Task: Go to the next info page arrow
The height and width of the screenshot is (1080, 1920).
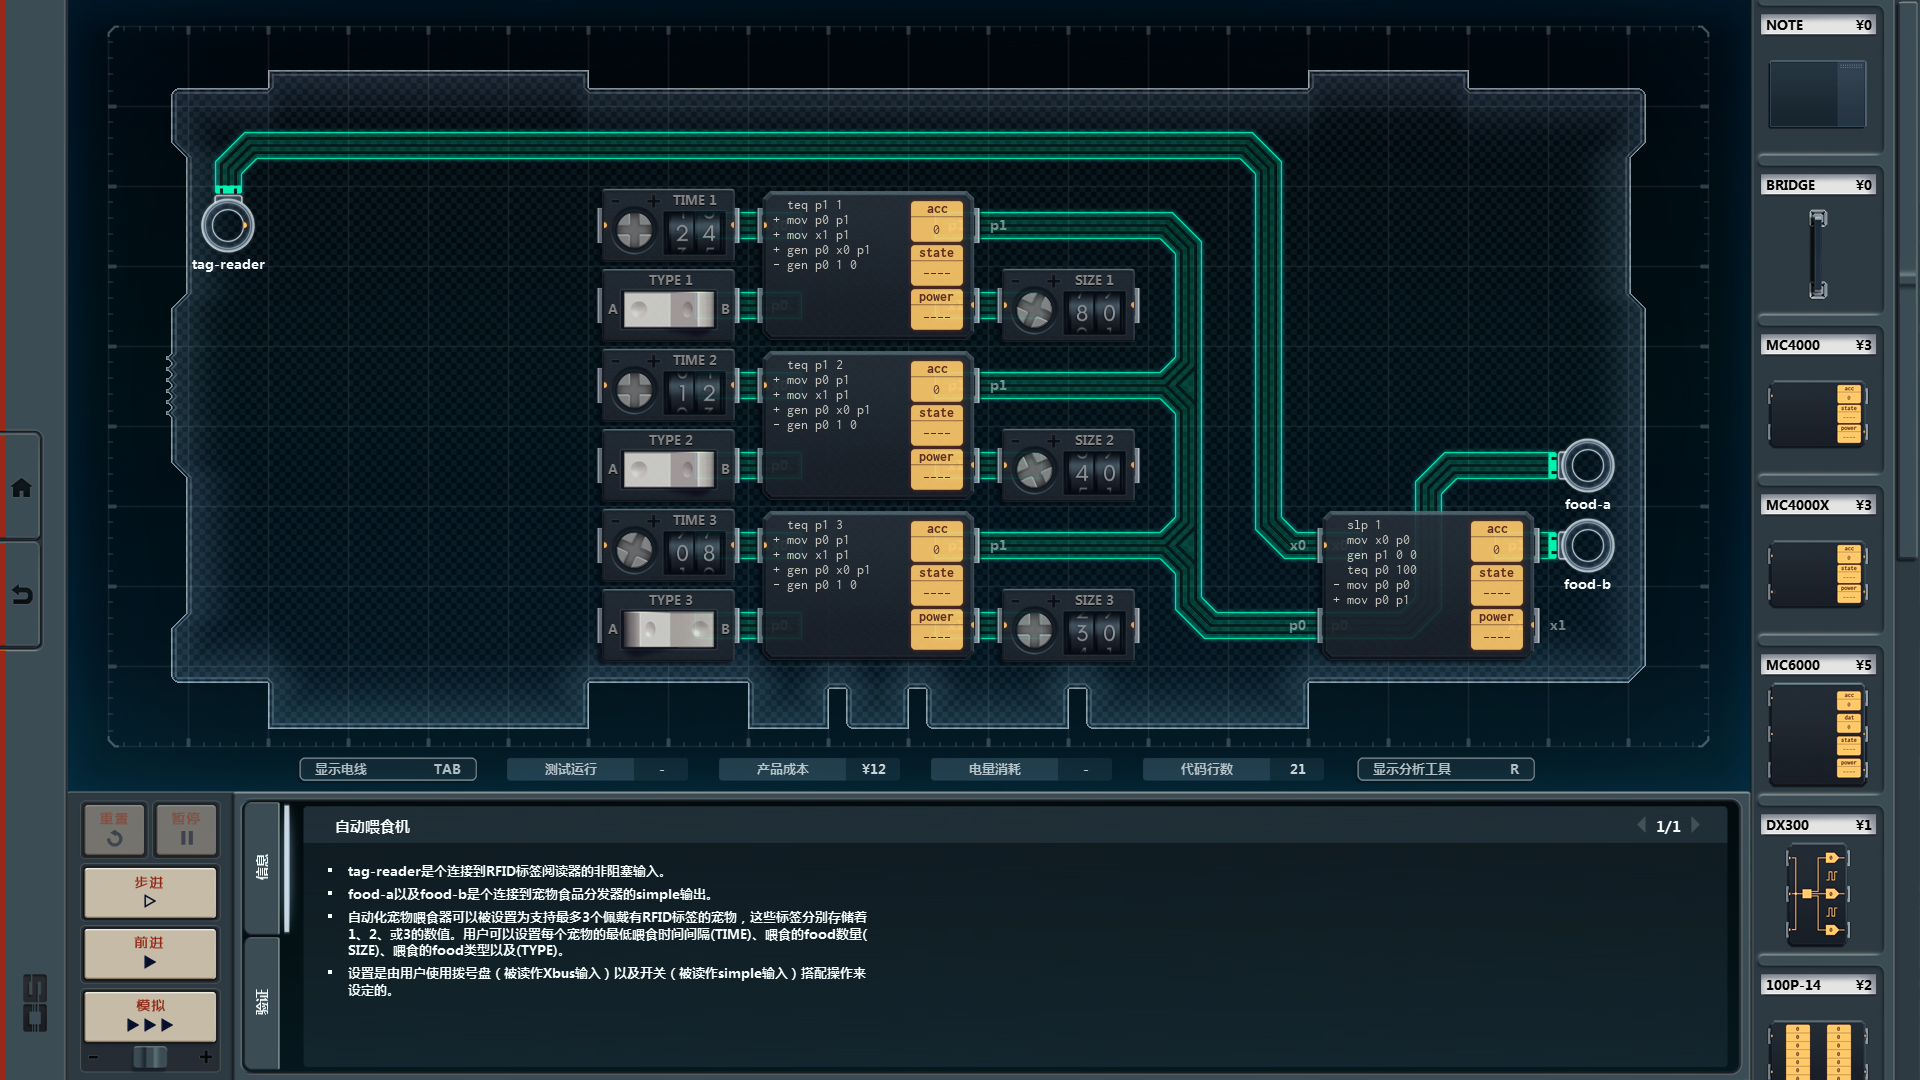Action: click(x=1695, y=826)
